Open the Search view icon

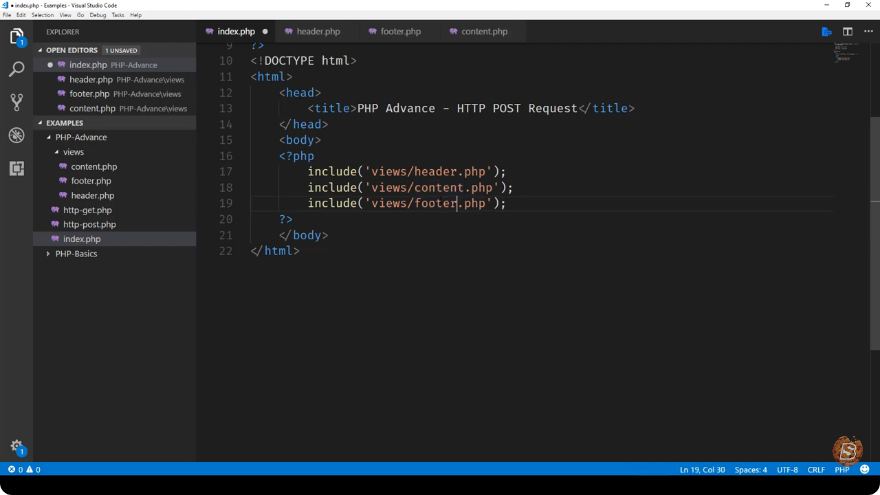(16, 69)
